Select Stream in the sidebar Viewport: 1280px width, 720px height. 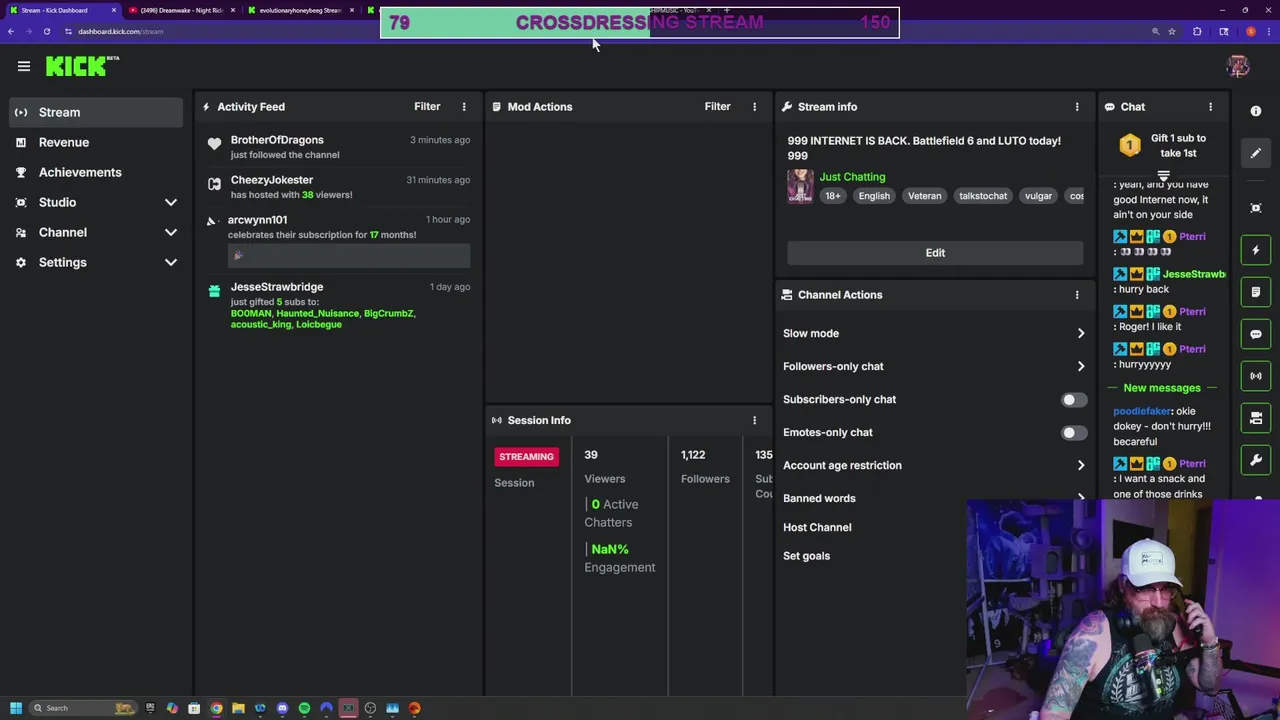point(96,112)
